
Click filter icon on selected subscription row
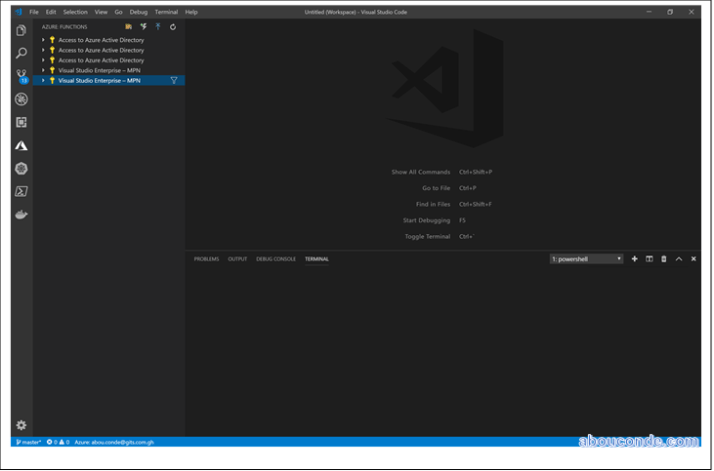(174, 80)
